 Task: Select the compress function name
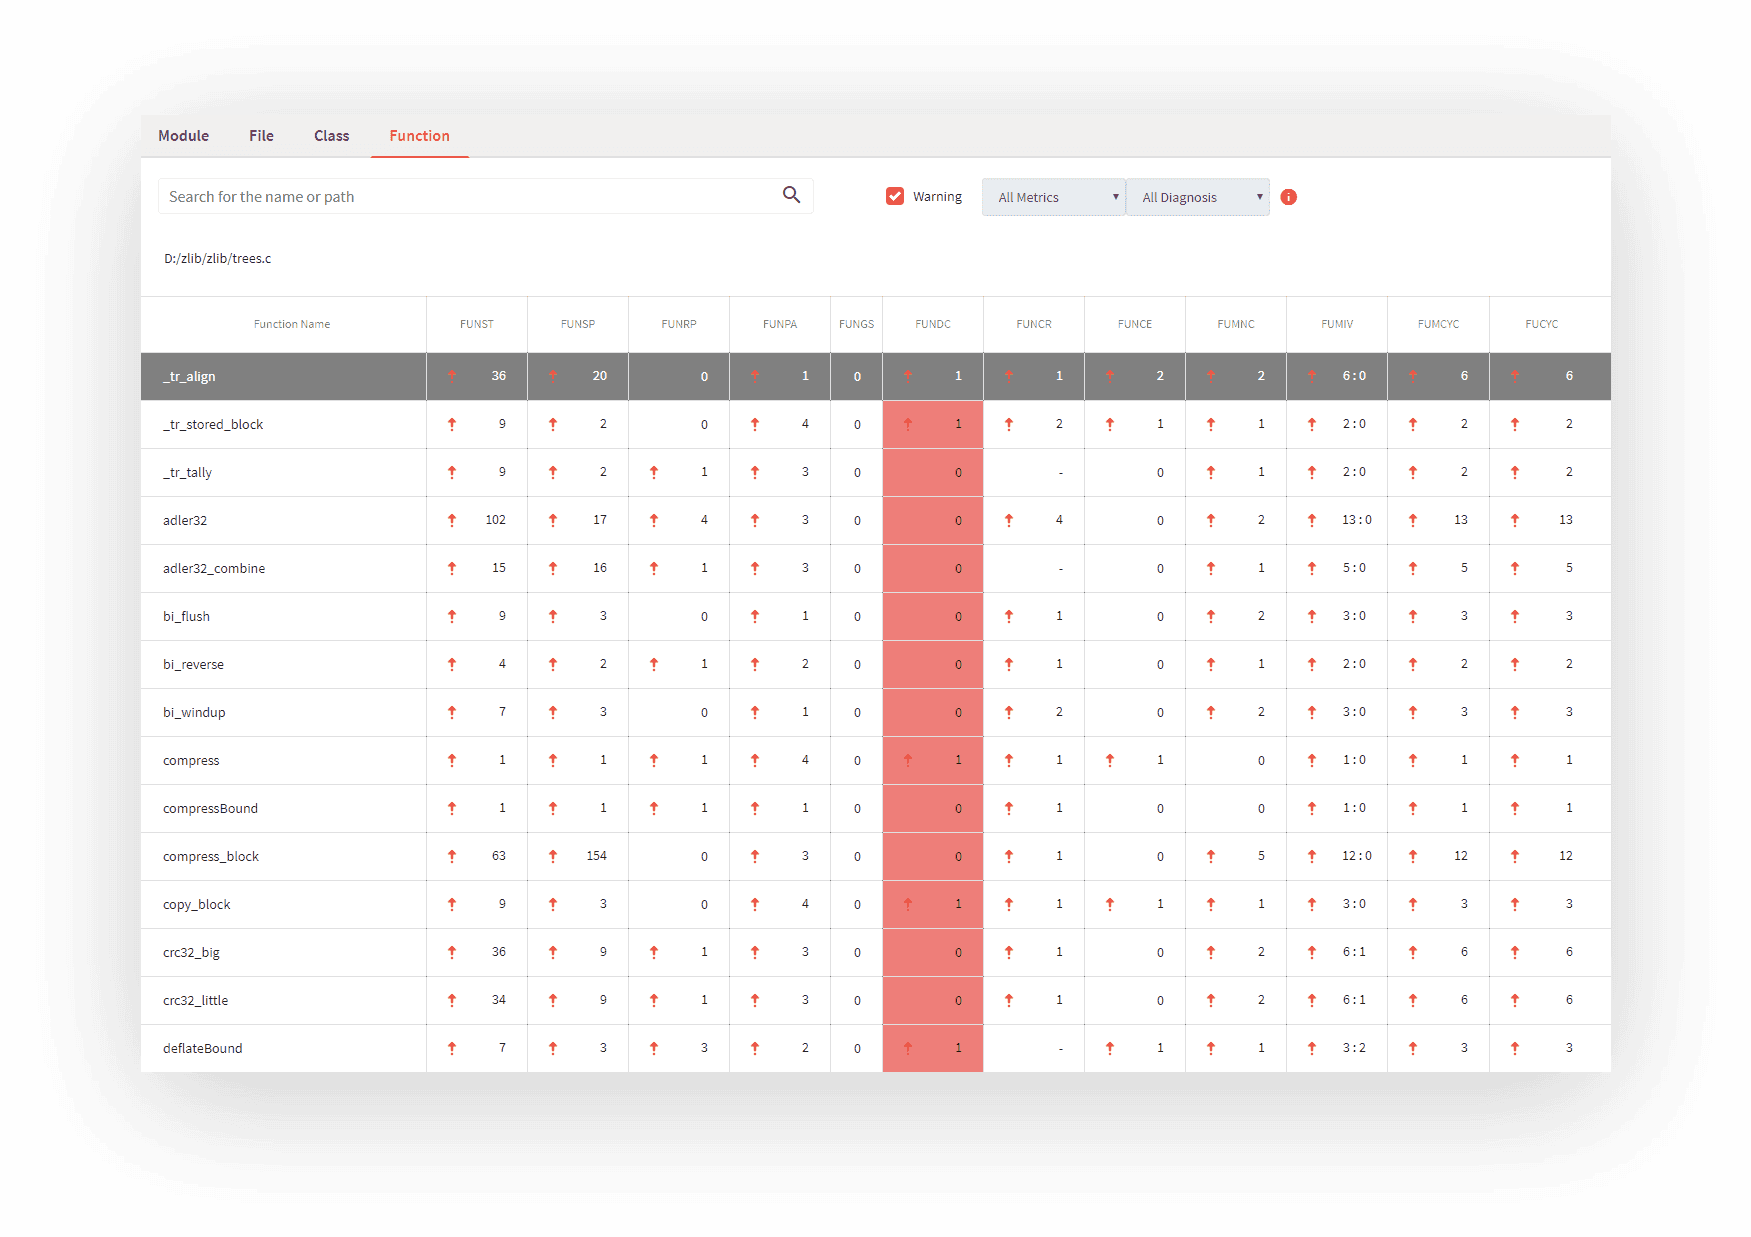coord(191,760)
